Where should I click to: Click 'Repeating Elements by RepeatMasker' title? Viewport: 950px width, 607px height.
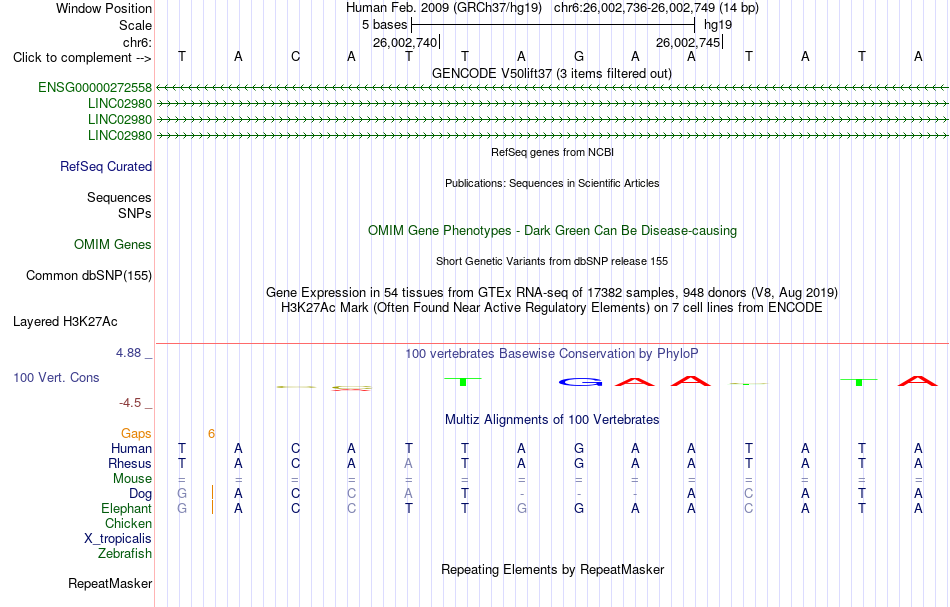point(552,570)
